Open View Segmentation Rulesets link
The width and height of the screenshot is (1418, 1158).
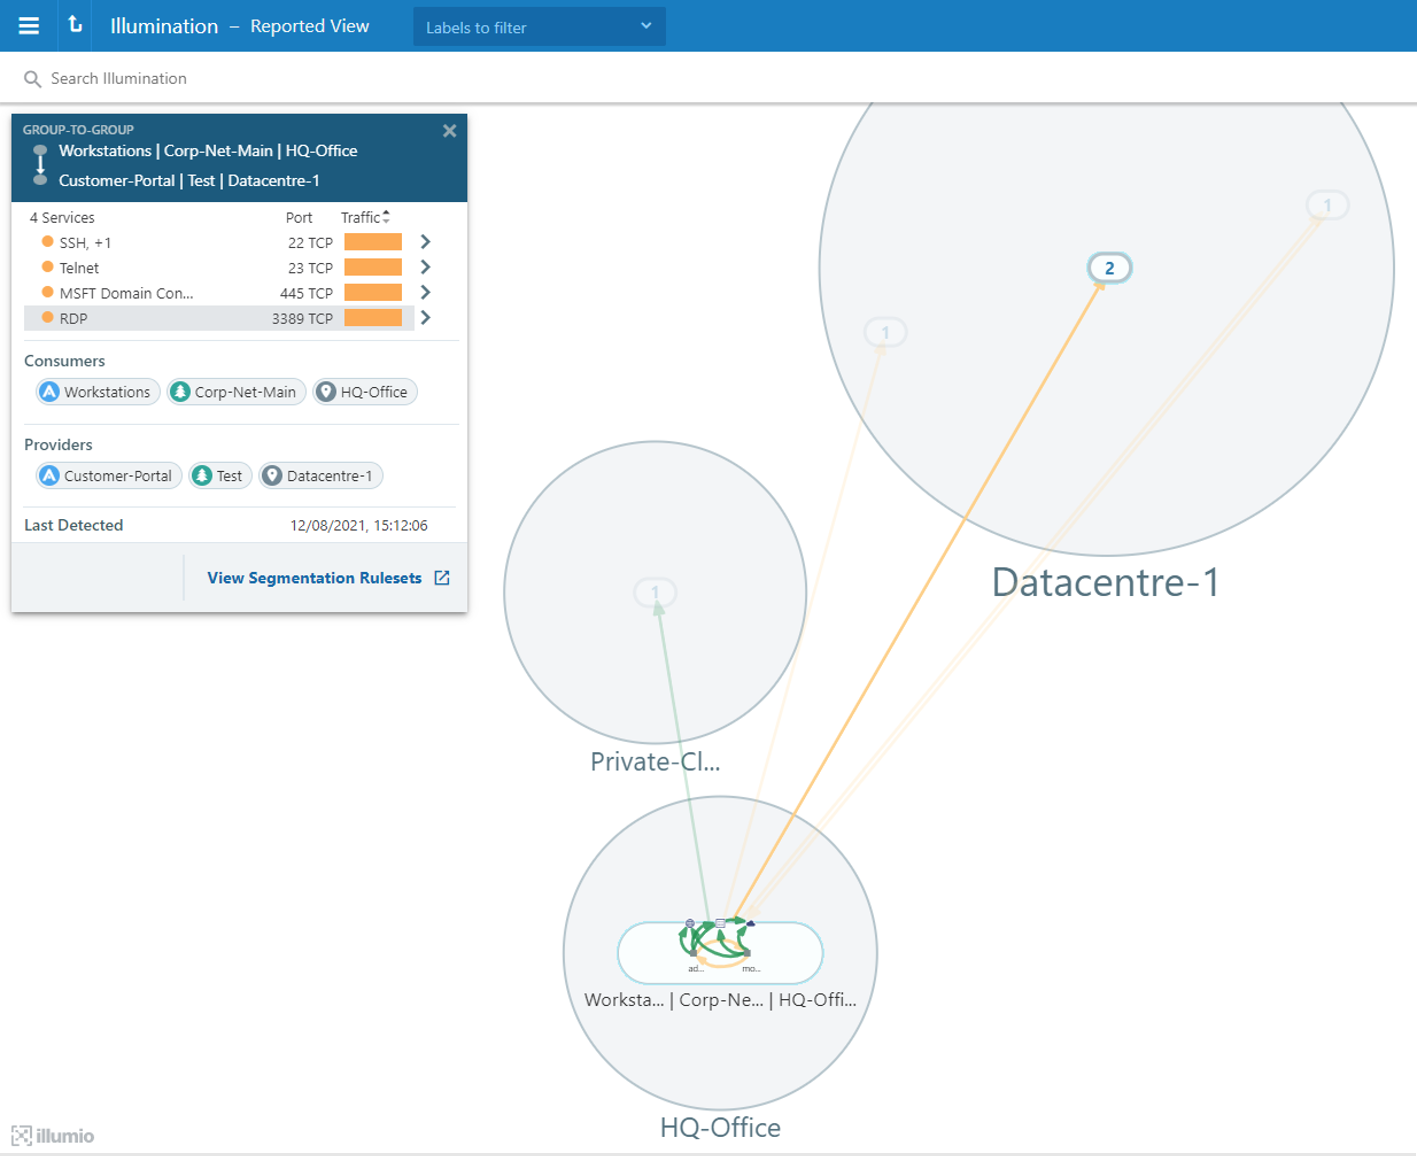pyautogui.click(x=314, y=578)
